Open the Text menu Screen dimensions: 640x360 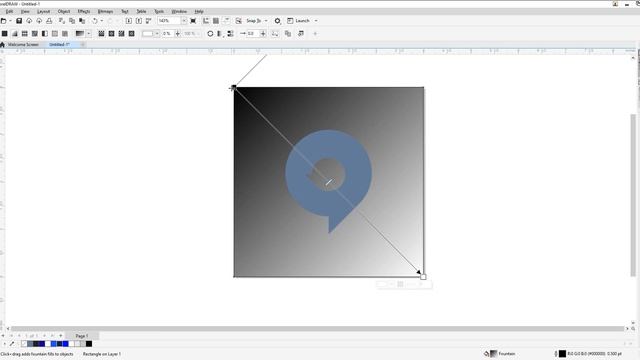click(x=125, y=11)
